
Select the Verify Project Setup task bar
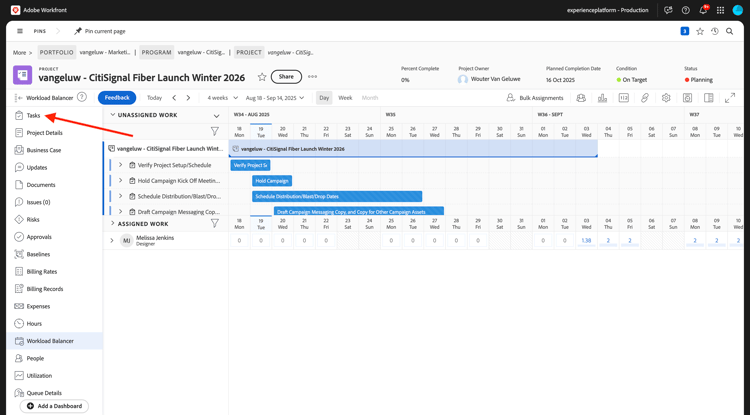250,165
